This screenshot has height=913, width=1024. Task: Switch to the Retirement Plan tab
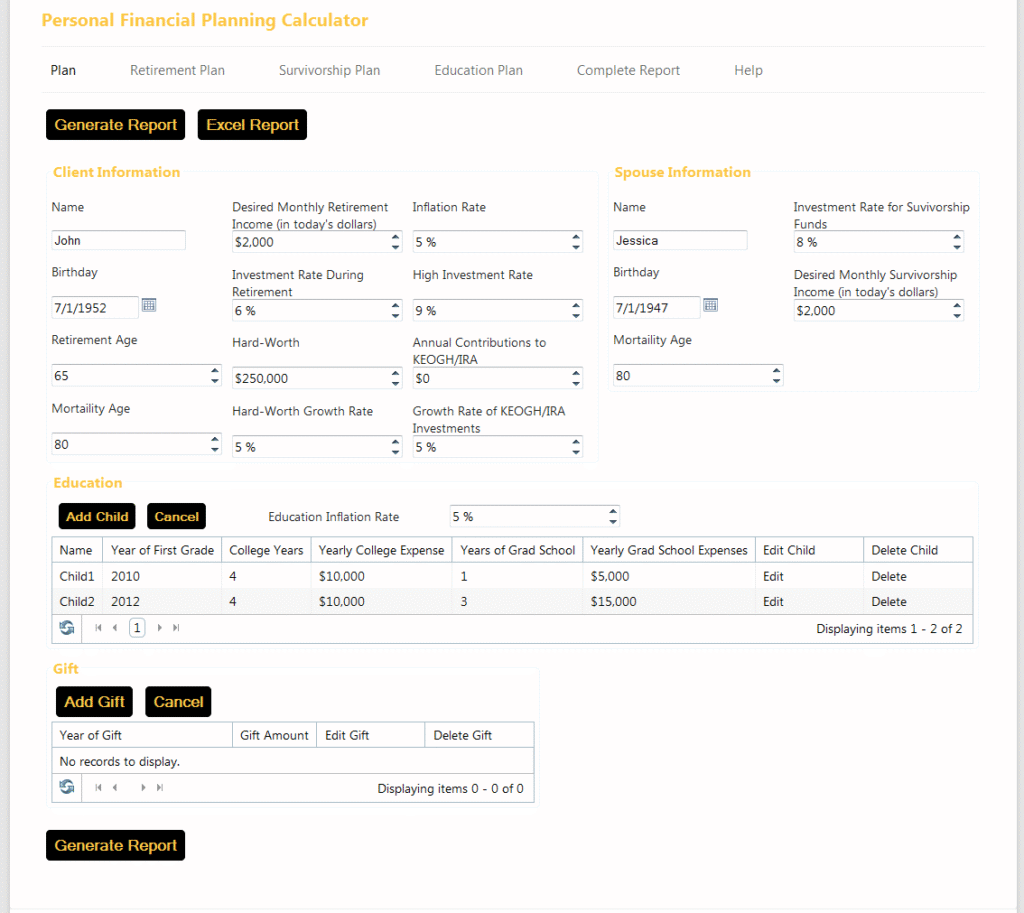pos(177,70)
